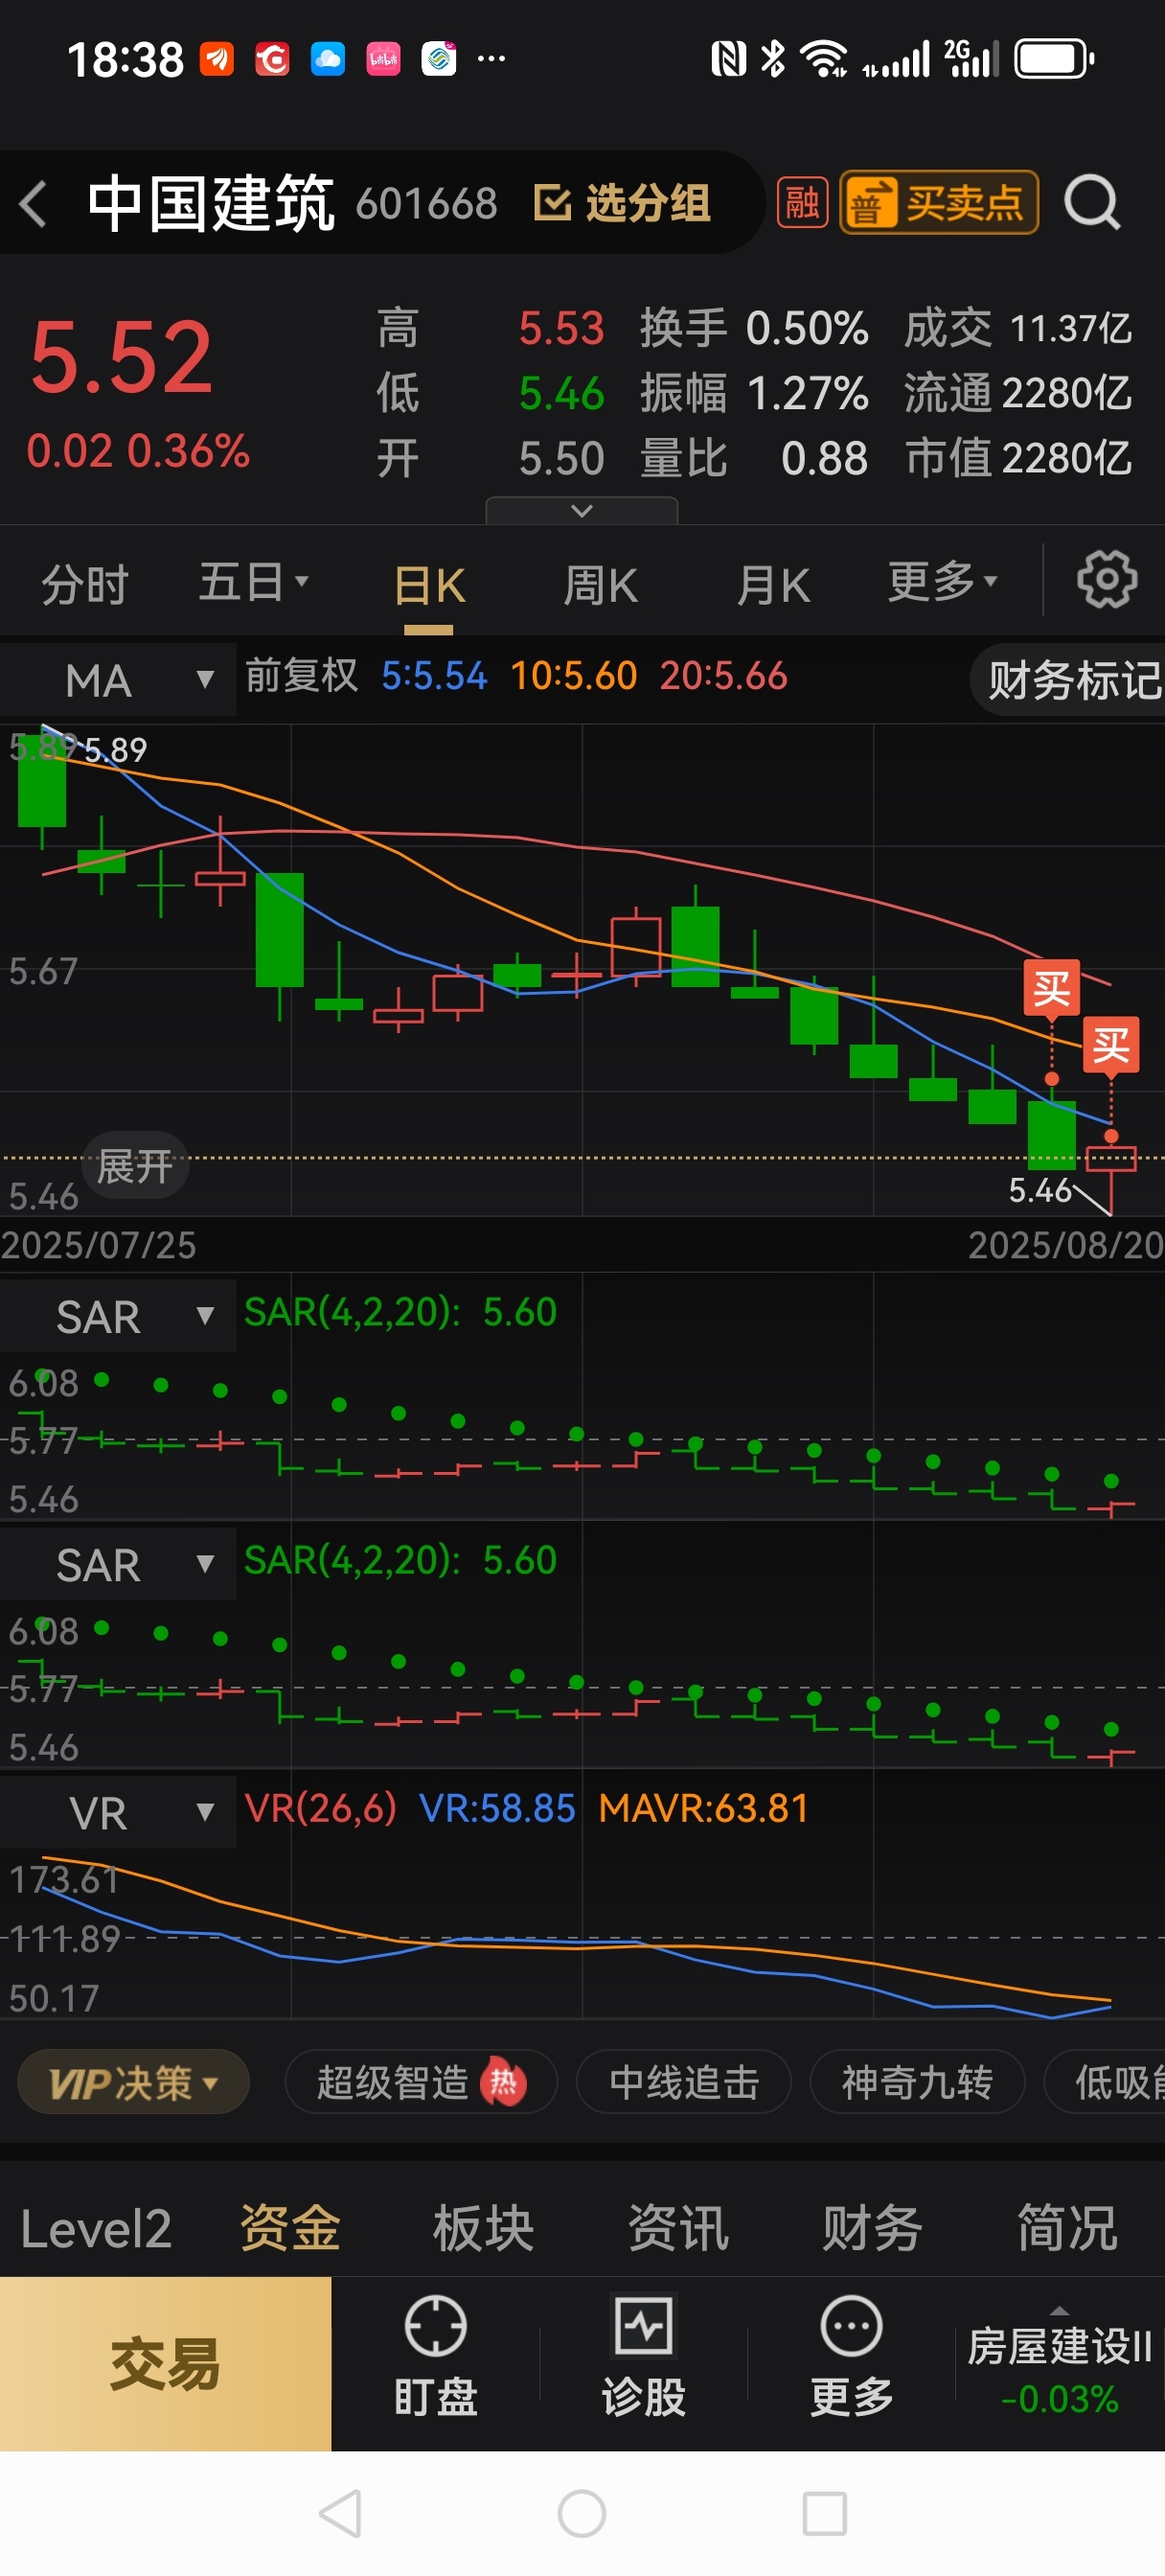This screenshot has height=2576, width=1165.
Task: Open the VR indicator dropdown
Action: pyautogui.click(x=119, y=1812)
